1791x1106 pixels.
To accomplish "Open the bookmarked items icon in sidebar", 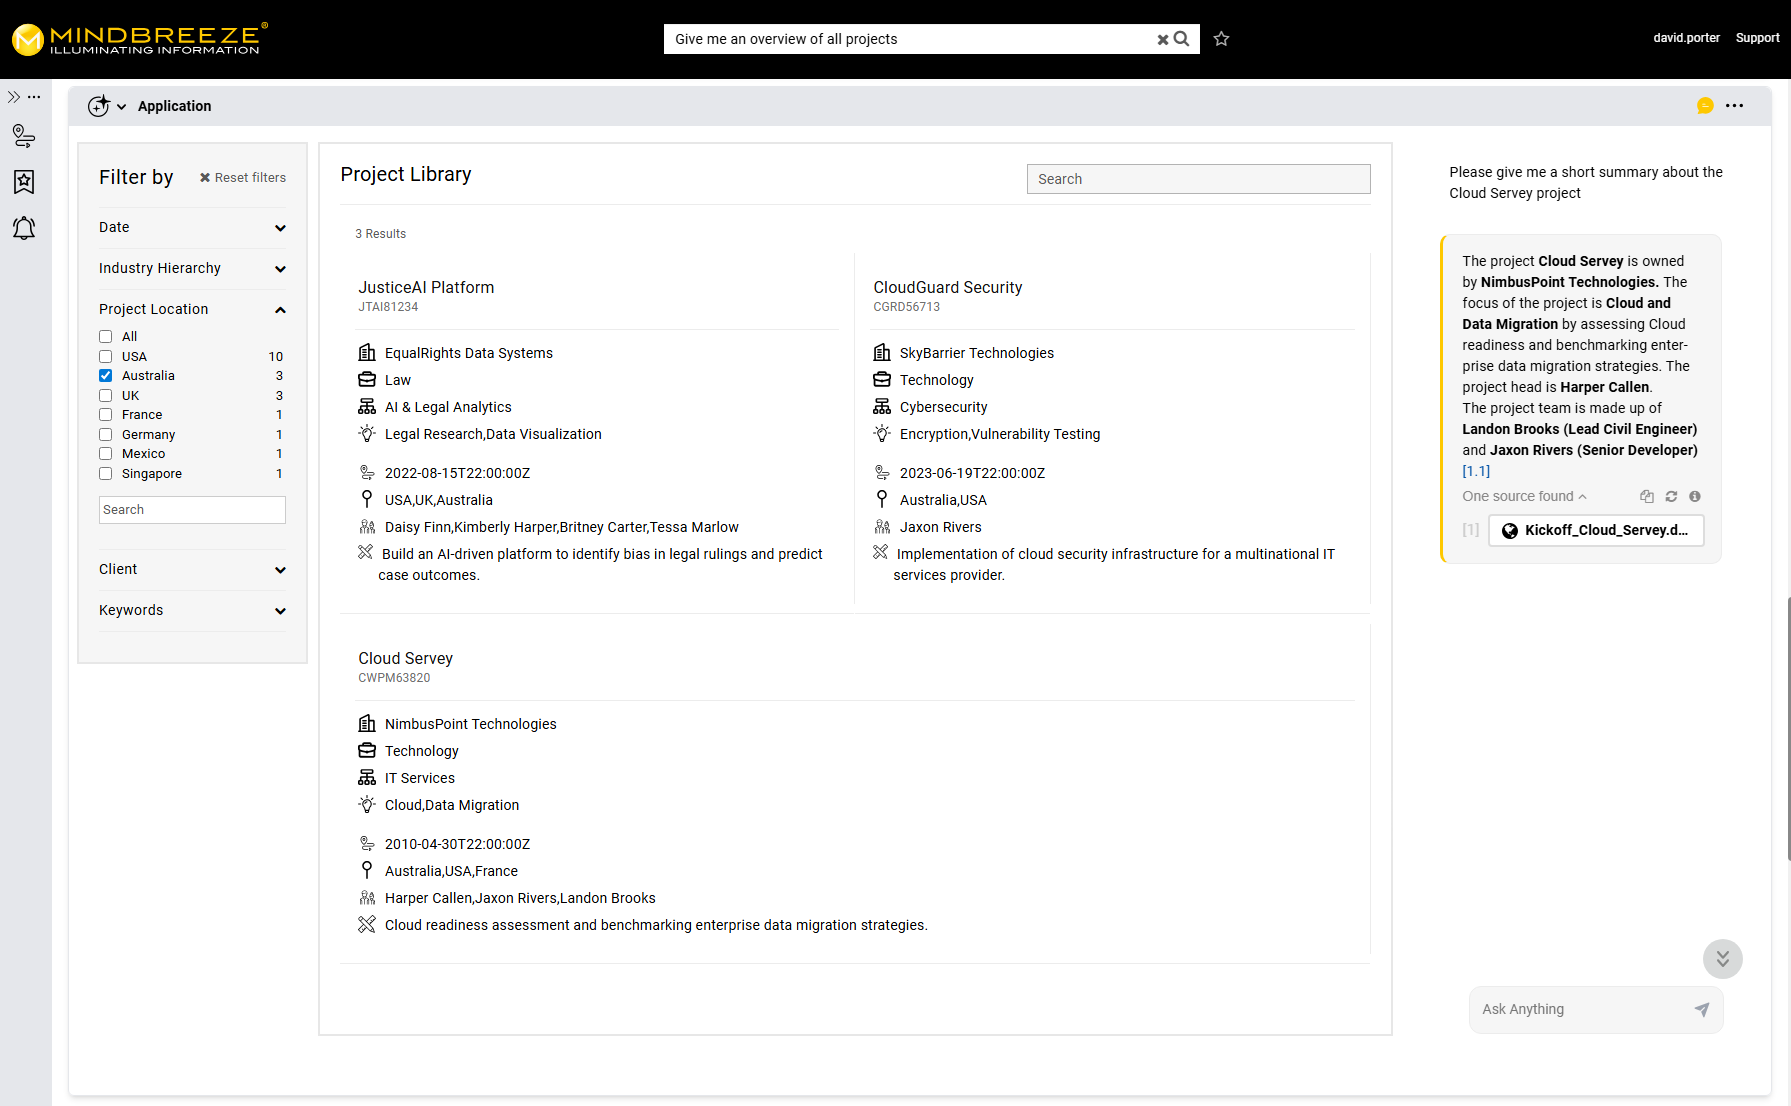I will [x=24, y=182].
